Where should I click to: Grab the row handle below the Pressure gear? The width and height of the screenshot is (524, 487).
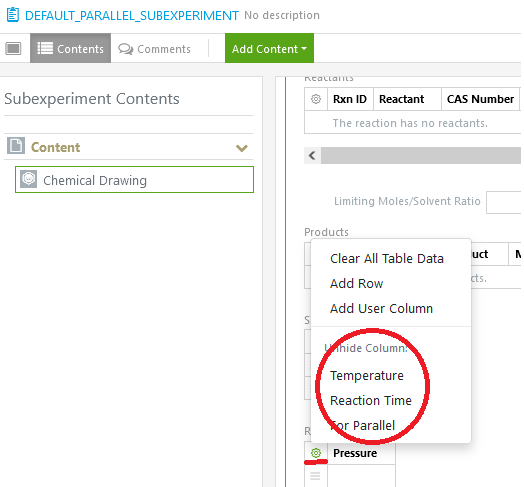315,475
